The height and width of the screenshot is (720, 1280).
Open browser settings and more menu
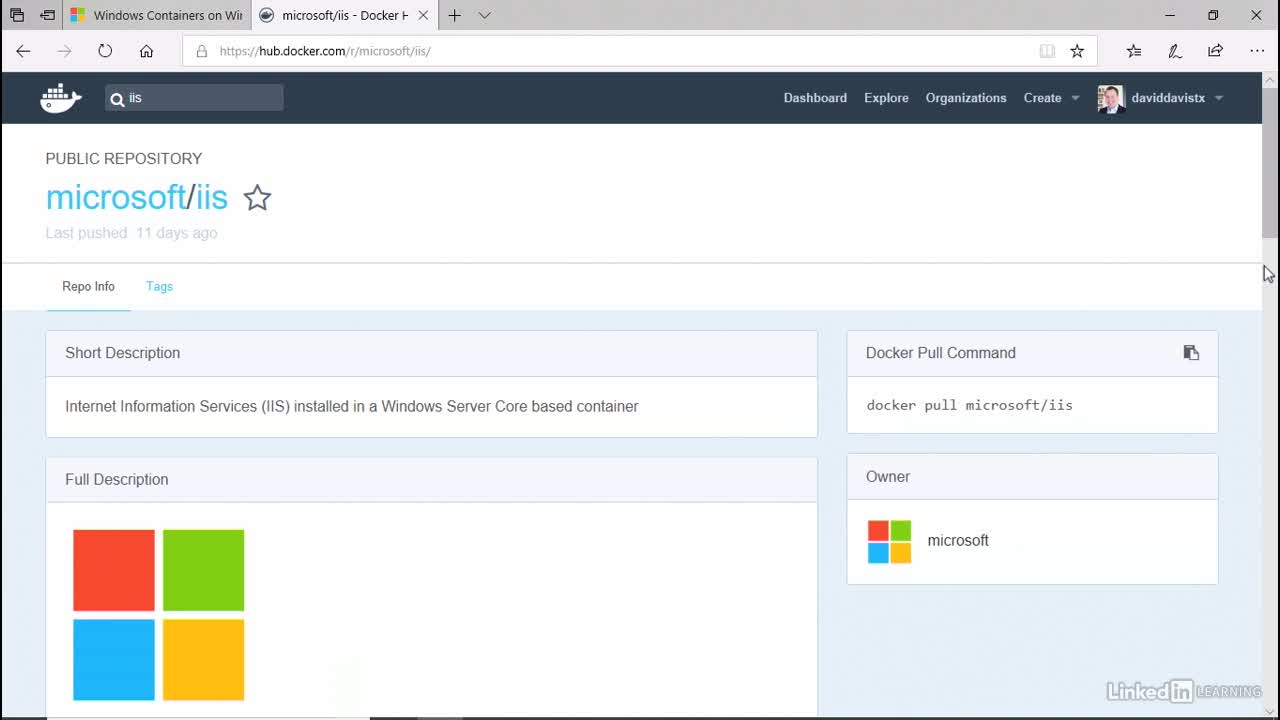[1257, 51]
